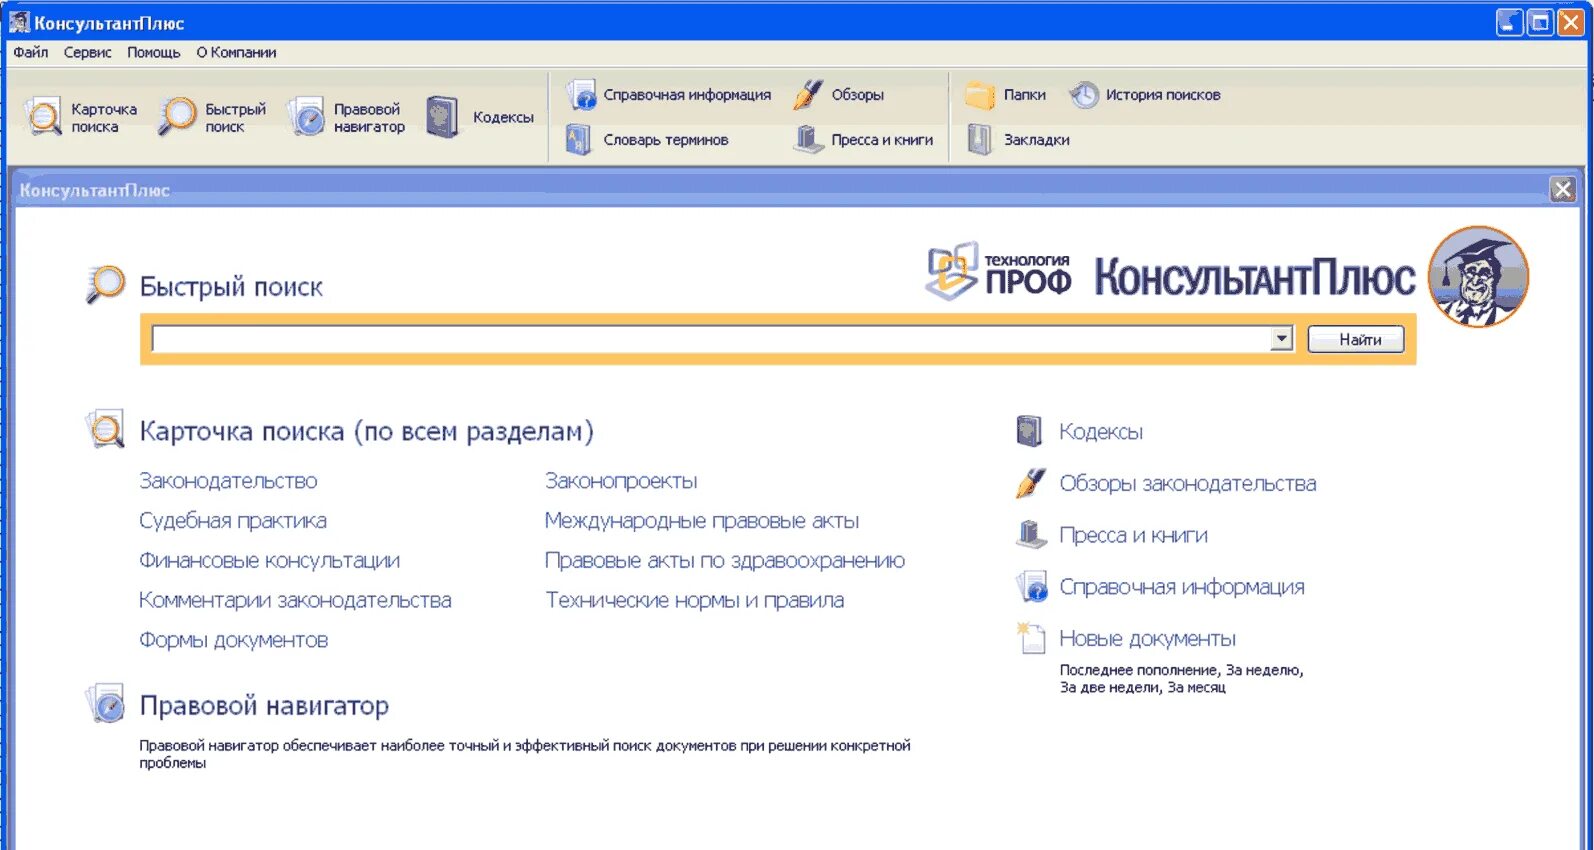Click icon next to Карточка поиска heading
Screen dimensions: 1594x850
point(105,430)
